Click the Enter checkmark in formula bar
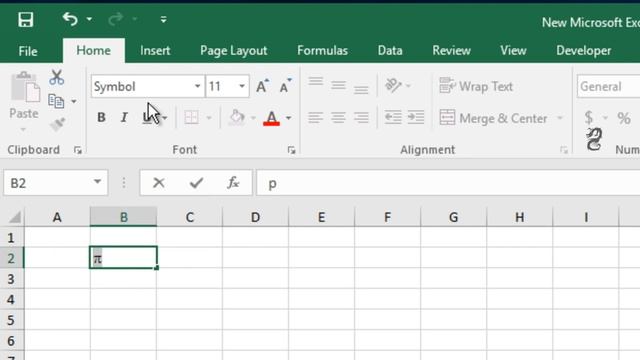This screenshot has width=640, height=360. [x=196, y=183]
